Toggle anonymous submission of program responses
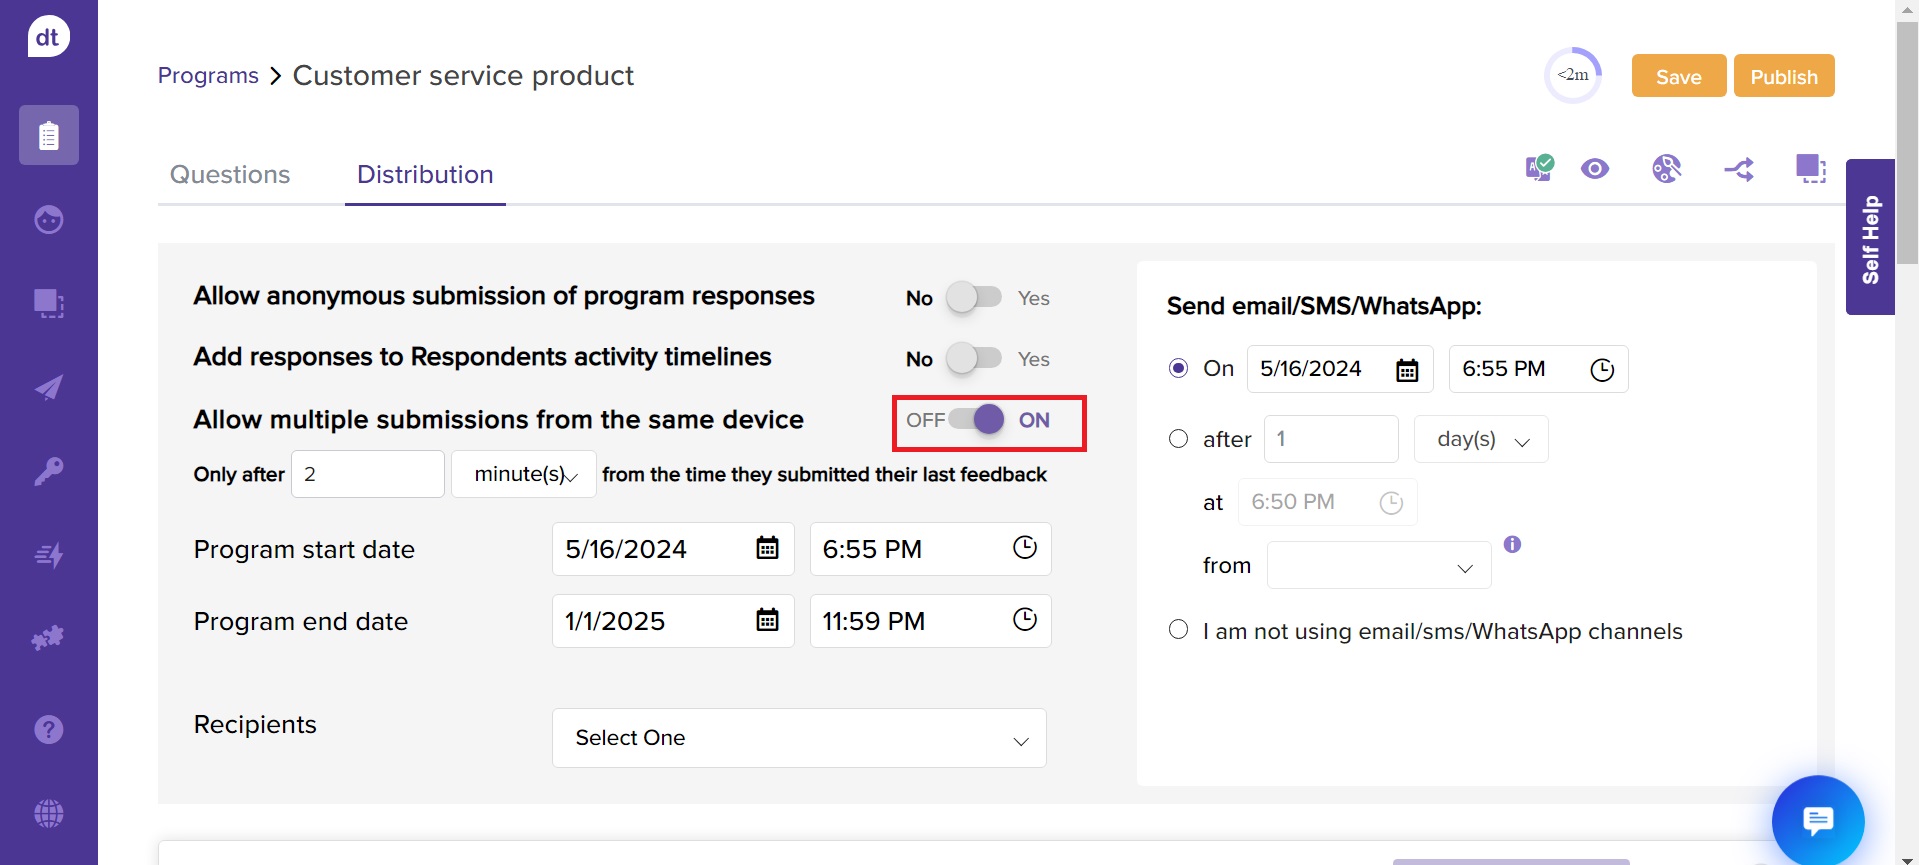The height and width of the screenshot is (865, 1919). 974,298
